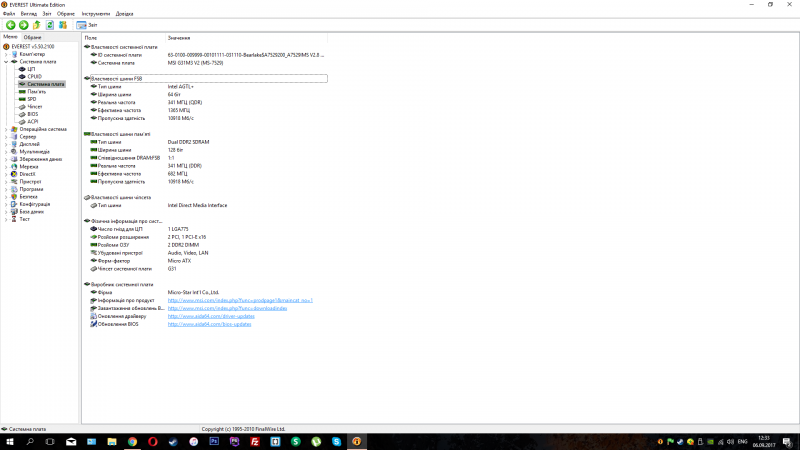Image resolution: width=800 pixels, height=450 pixels.
Task: Open the taskbar Search magnifier
Action: 30,442
